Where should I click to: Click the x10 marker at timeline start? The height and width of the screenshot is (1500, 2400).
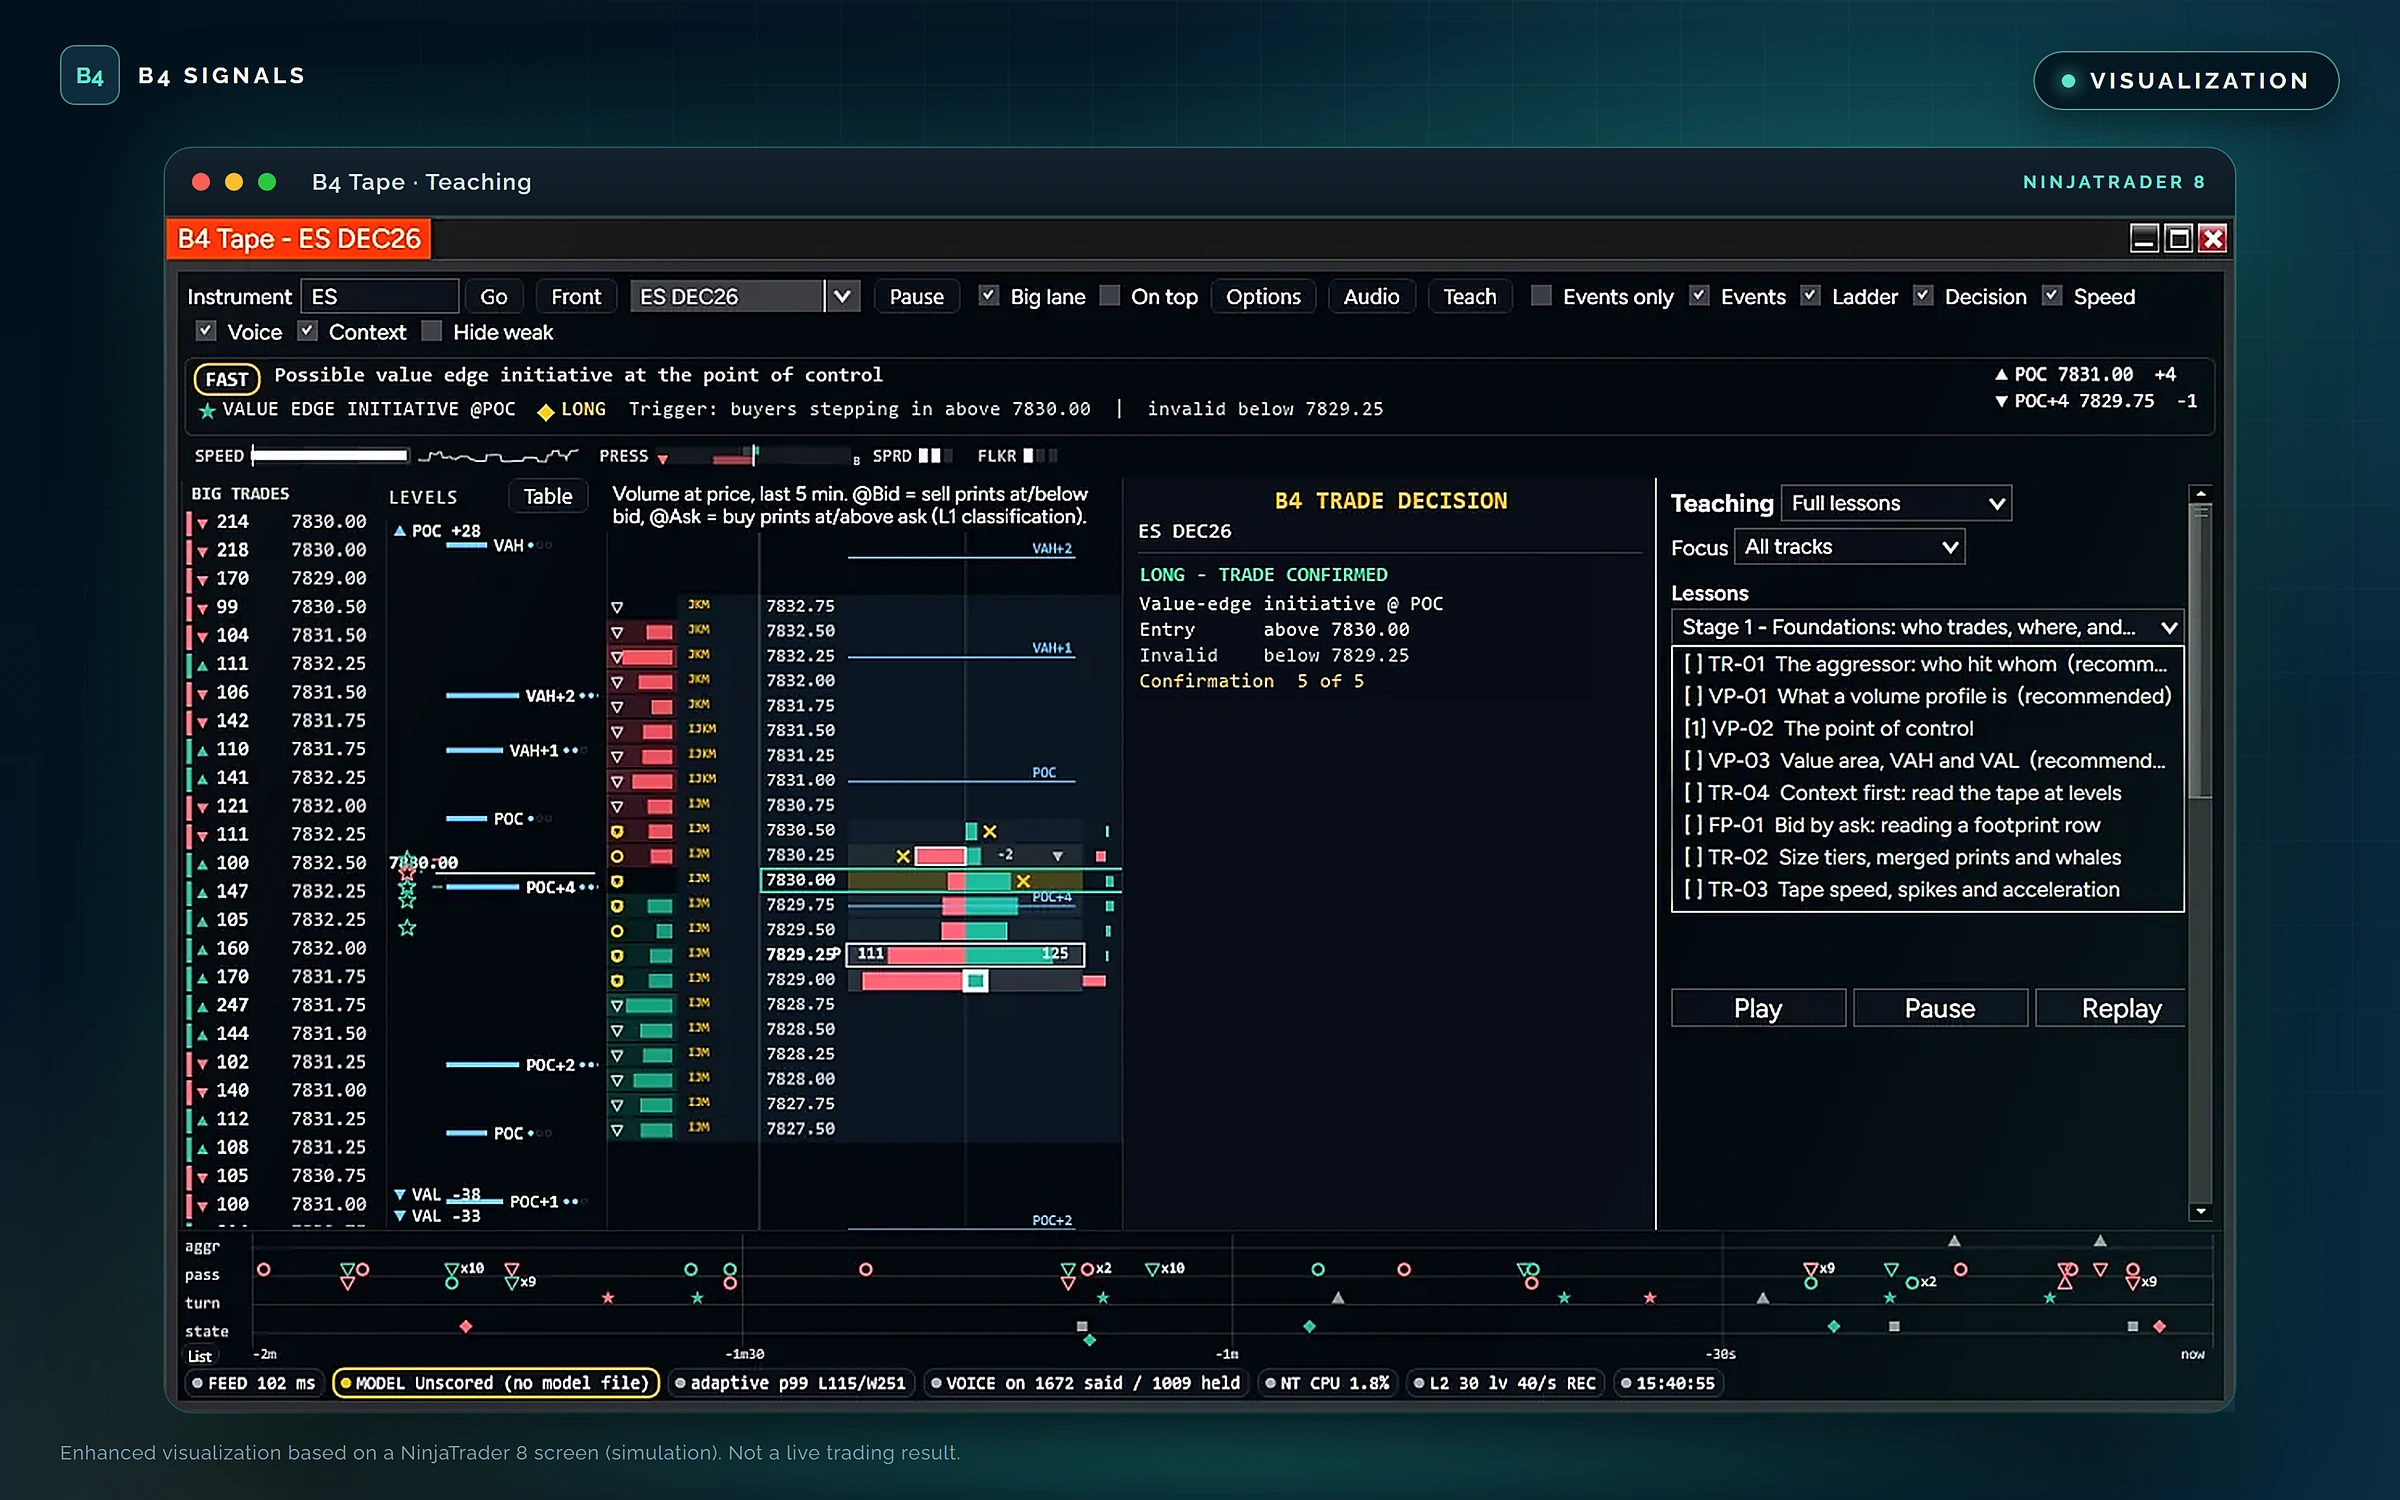(x=472, y=1268)
